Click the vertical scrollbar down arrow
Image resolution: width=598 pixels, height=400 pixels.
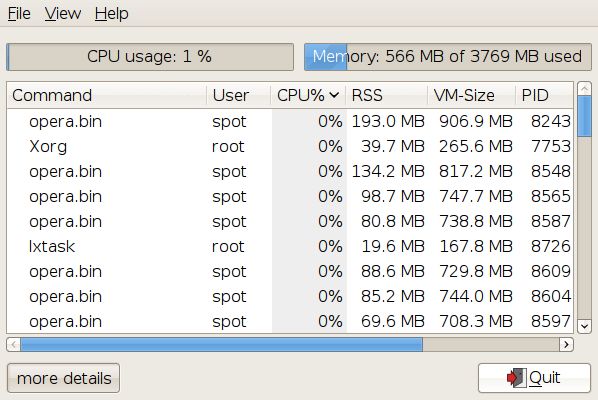(584, 326)
